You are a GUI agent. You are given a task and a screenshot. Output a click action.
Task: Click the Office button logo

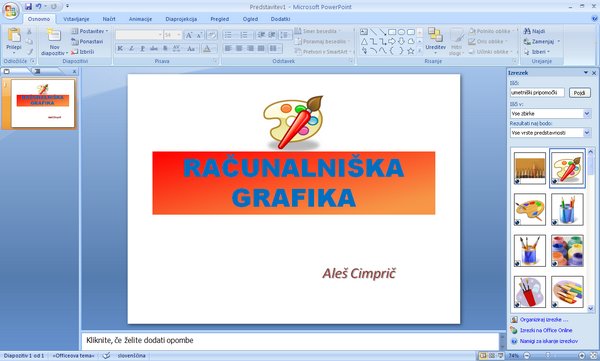(11, 10)
